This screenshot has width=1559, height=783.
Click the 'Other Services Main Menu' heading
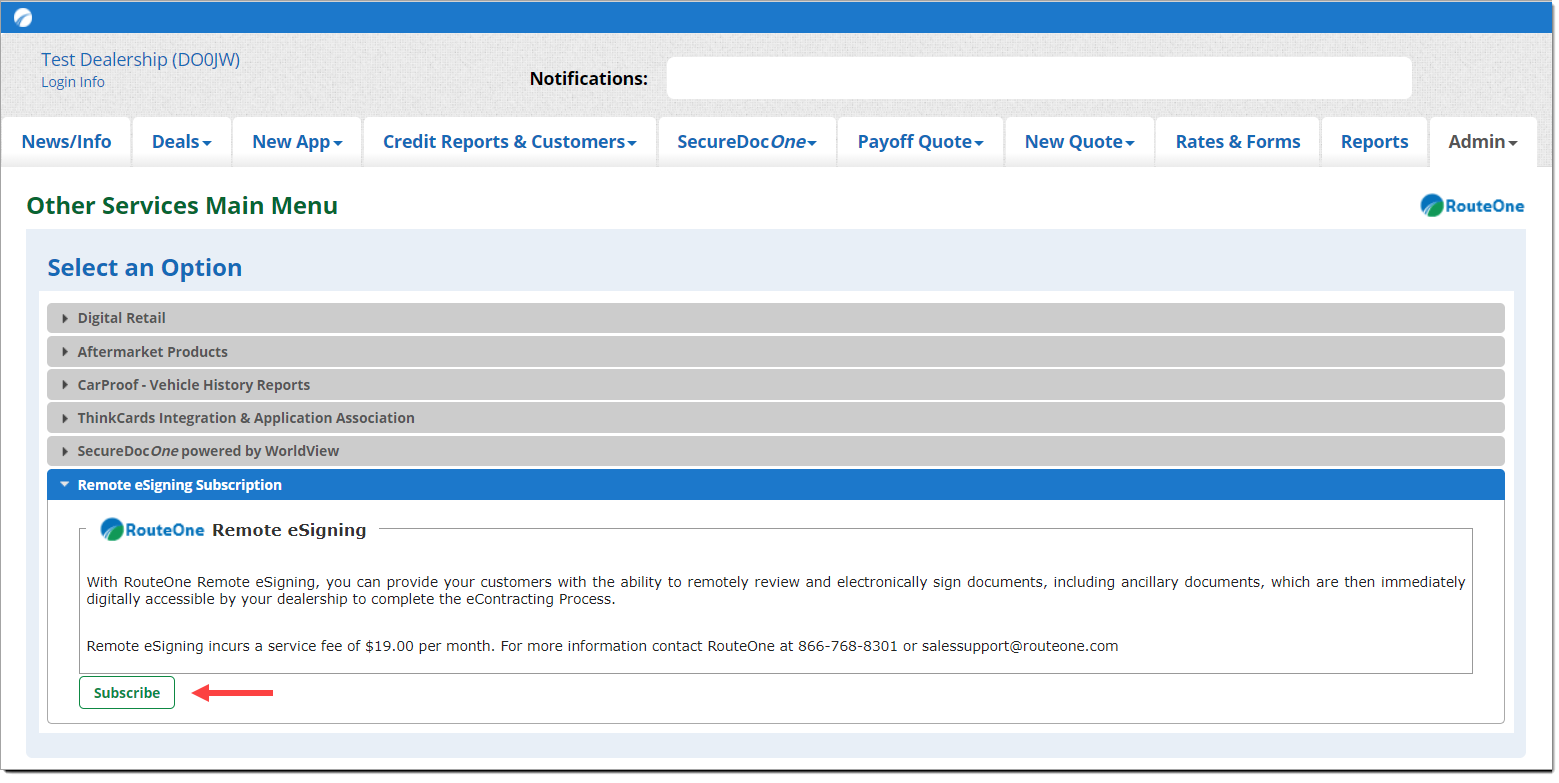[x=182, y=206]
